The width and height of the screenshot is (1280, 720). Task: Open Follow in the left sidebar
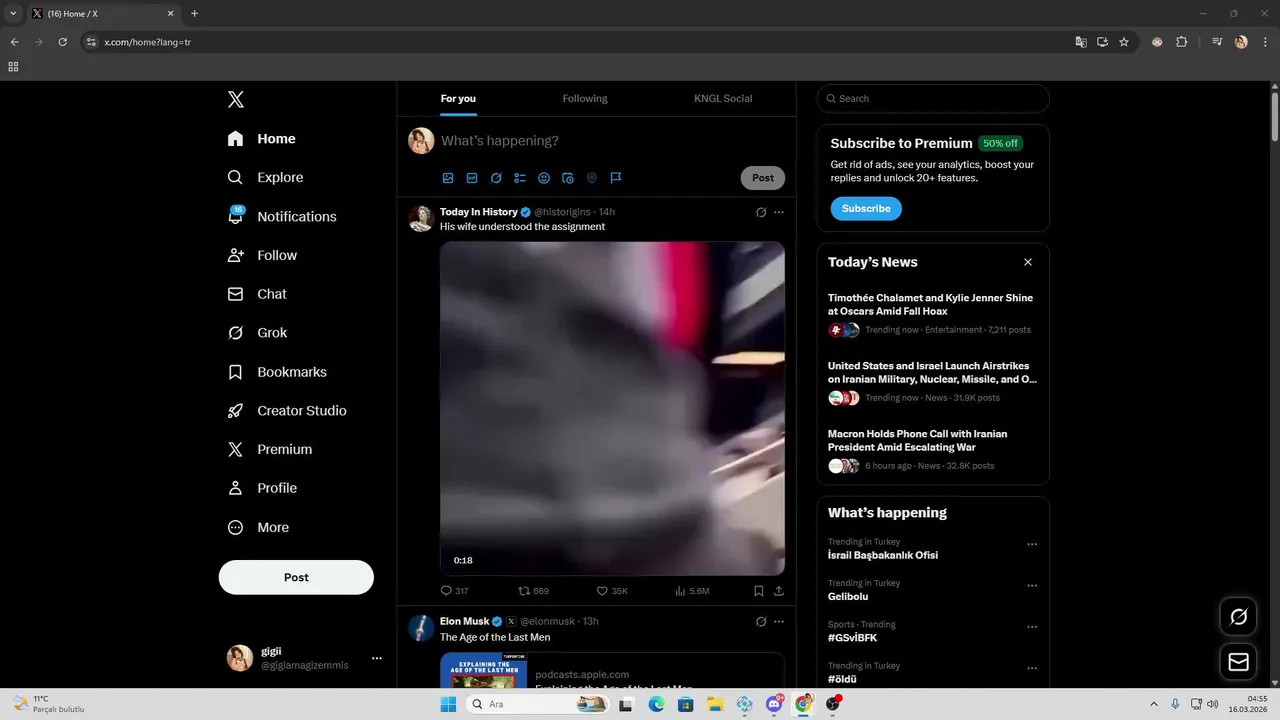(262, 255)
